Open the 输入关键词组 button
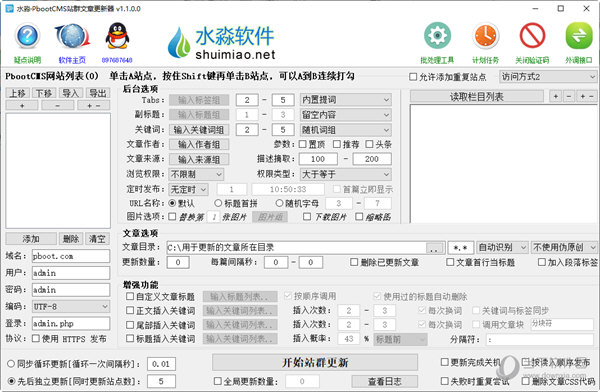600x392 pixels. 199,130
